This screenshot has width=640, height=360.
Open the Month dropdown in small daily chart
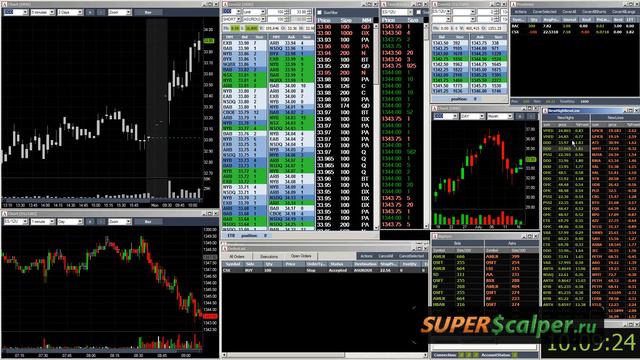(500, 116)
